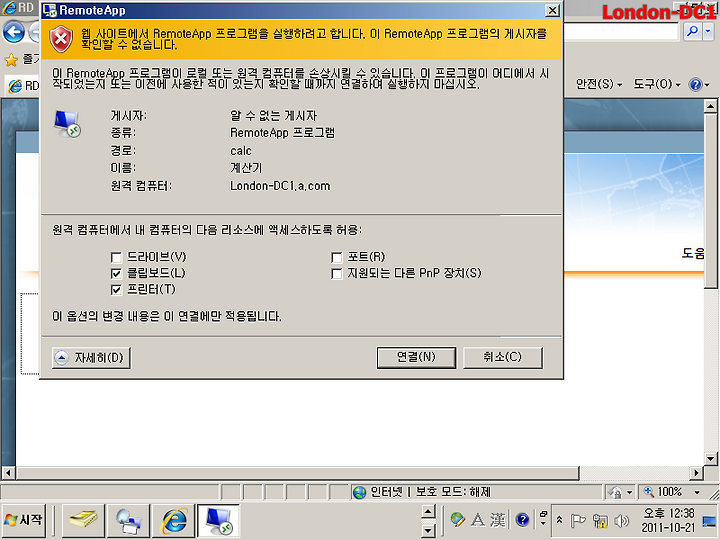Uncheck the 클립보드(L) checkbox

pyautogui.click(x=116, y=274)
